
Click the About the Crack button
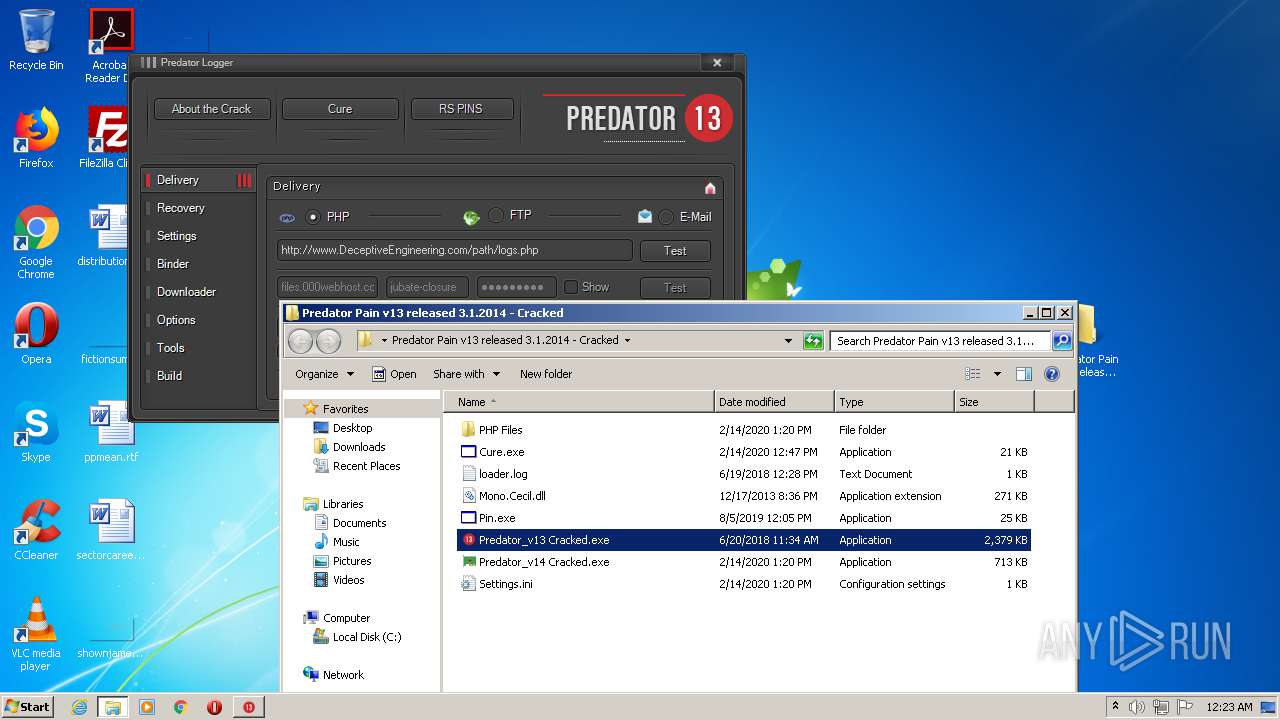pos(211,109)
